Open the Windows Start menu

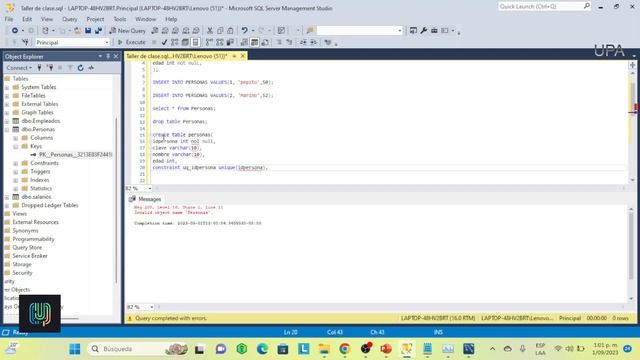(x=75, y=349)
